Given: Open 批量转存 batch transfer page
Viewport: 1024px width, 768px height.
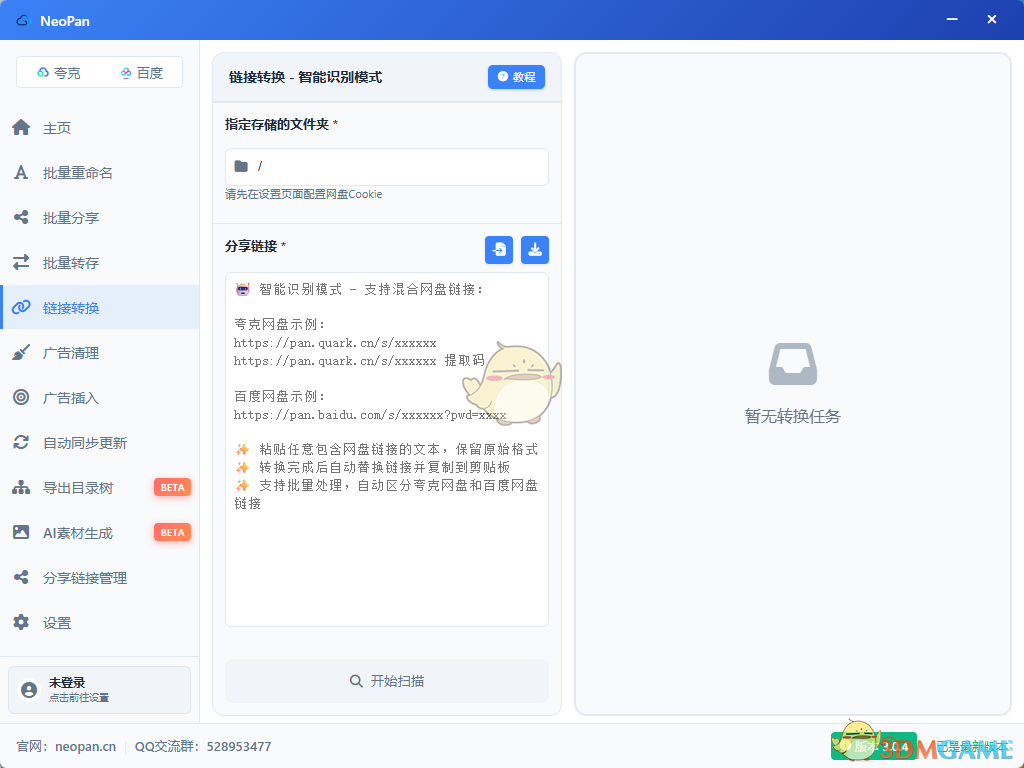Looking at the screenshot, I should click(71, 263).
